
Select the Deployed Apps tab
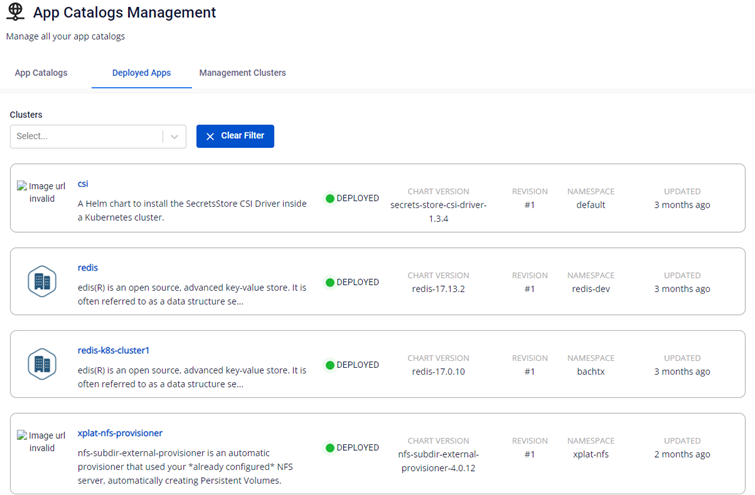coord(141,73)
